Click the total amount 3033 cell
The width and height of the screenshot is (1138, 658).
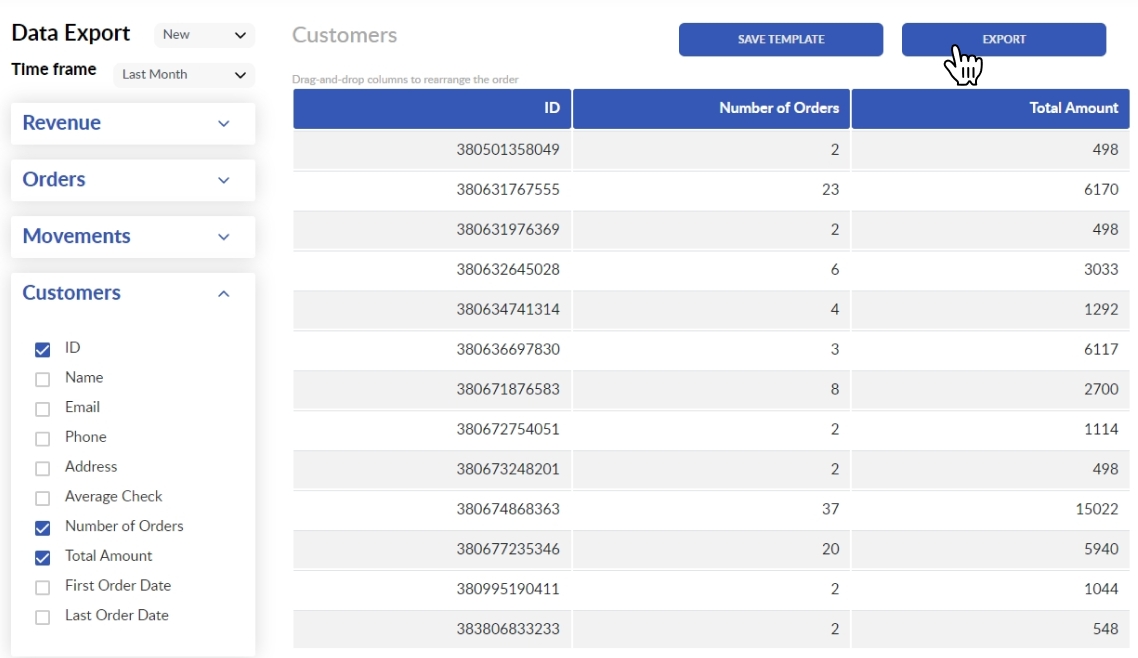(x=991, y=270)
